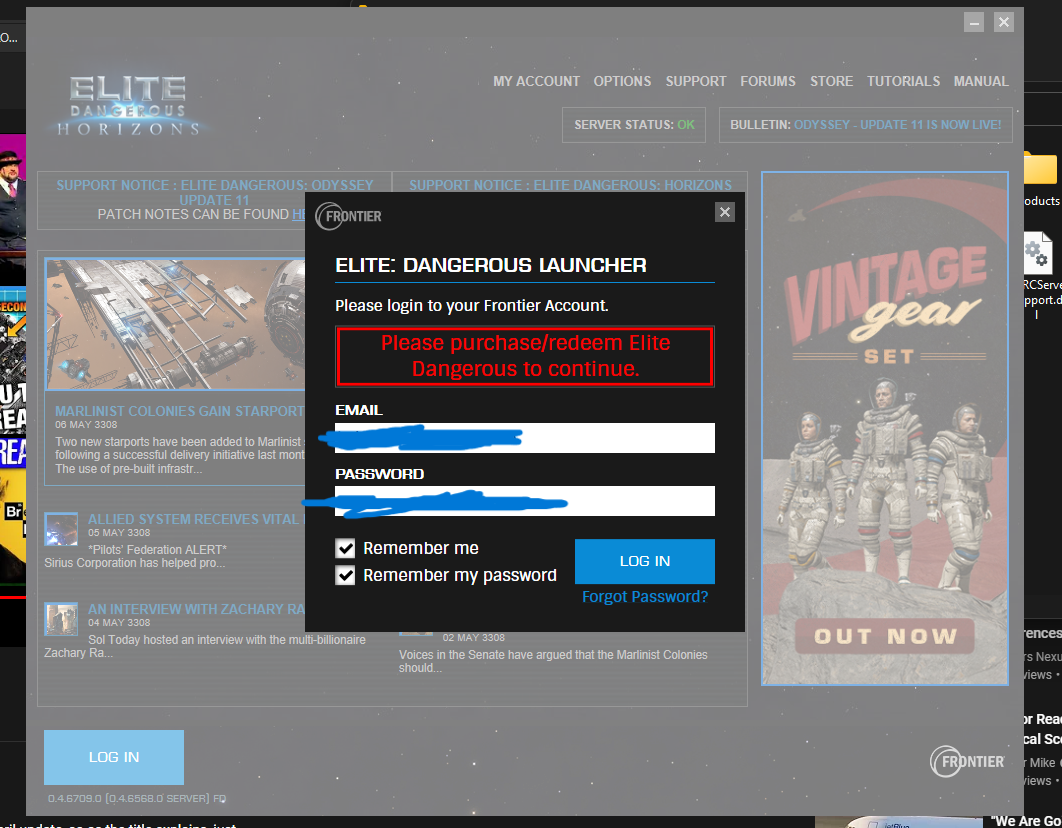
Task: Open the Horizons support notice
Action: [x=570, y=185]
